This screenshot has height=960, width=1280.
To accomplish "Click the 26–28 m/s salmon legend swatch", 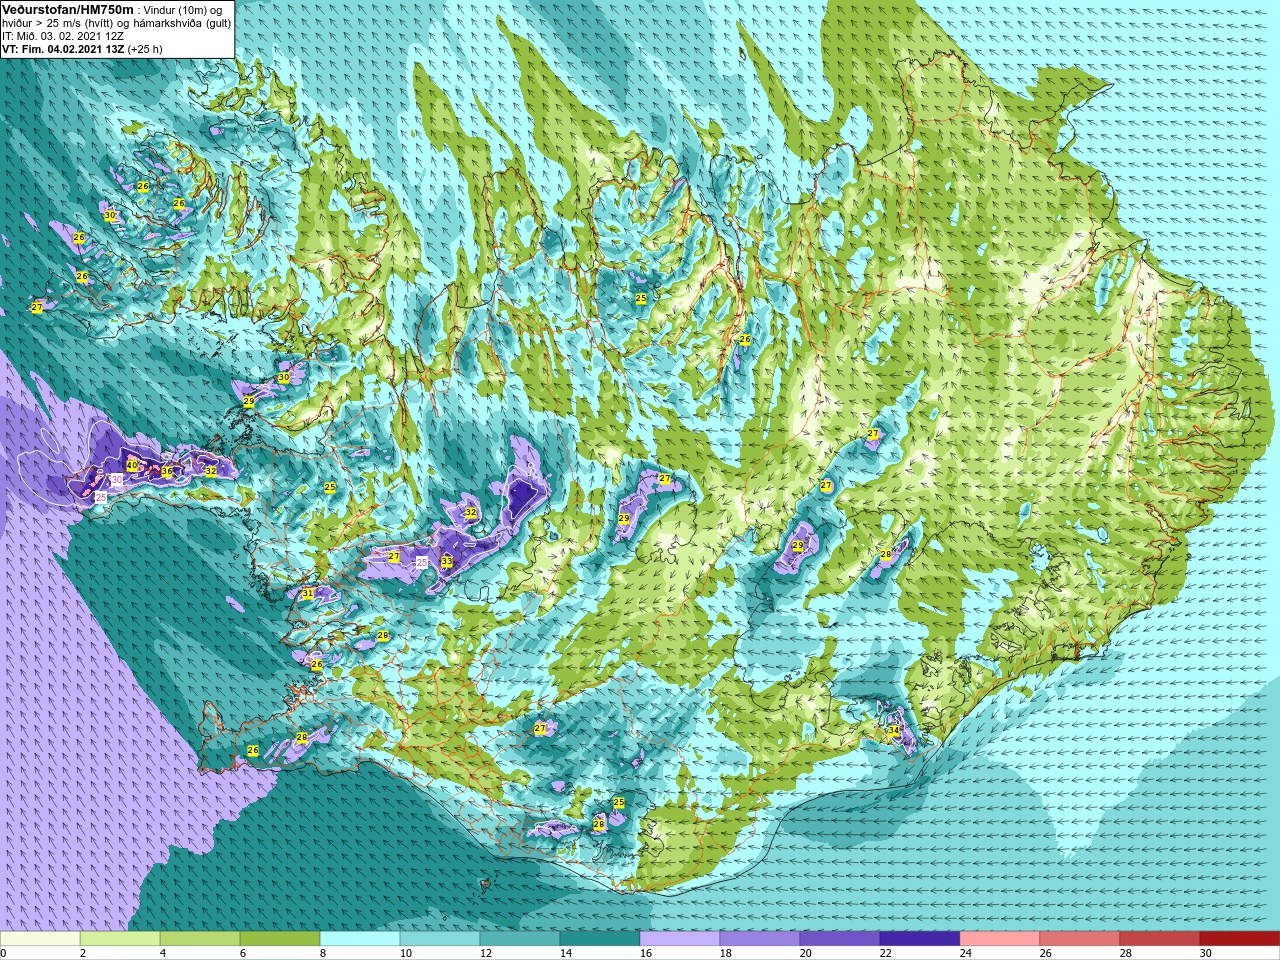I will 1080,939.
